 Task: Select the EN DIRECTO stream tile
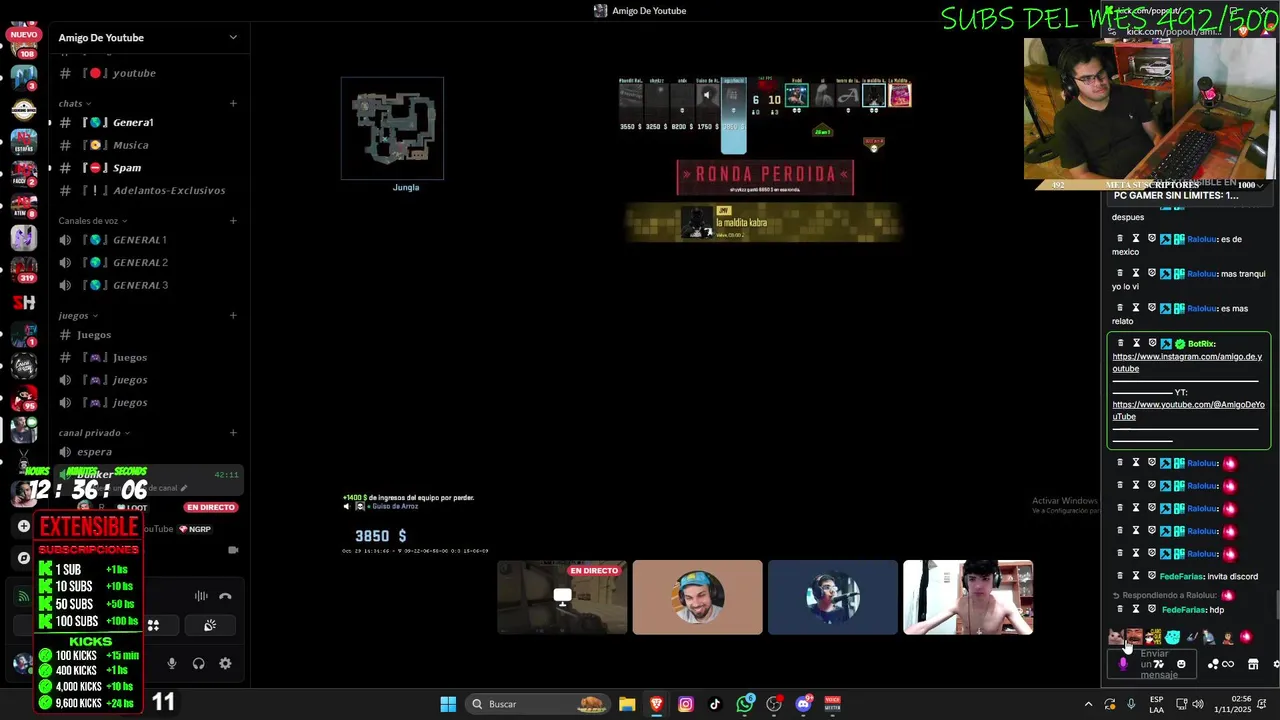pos(562,597)
